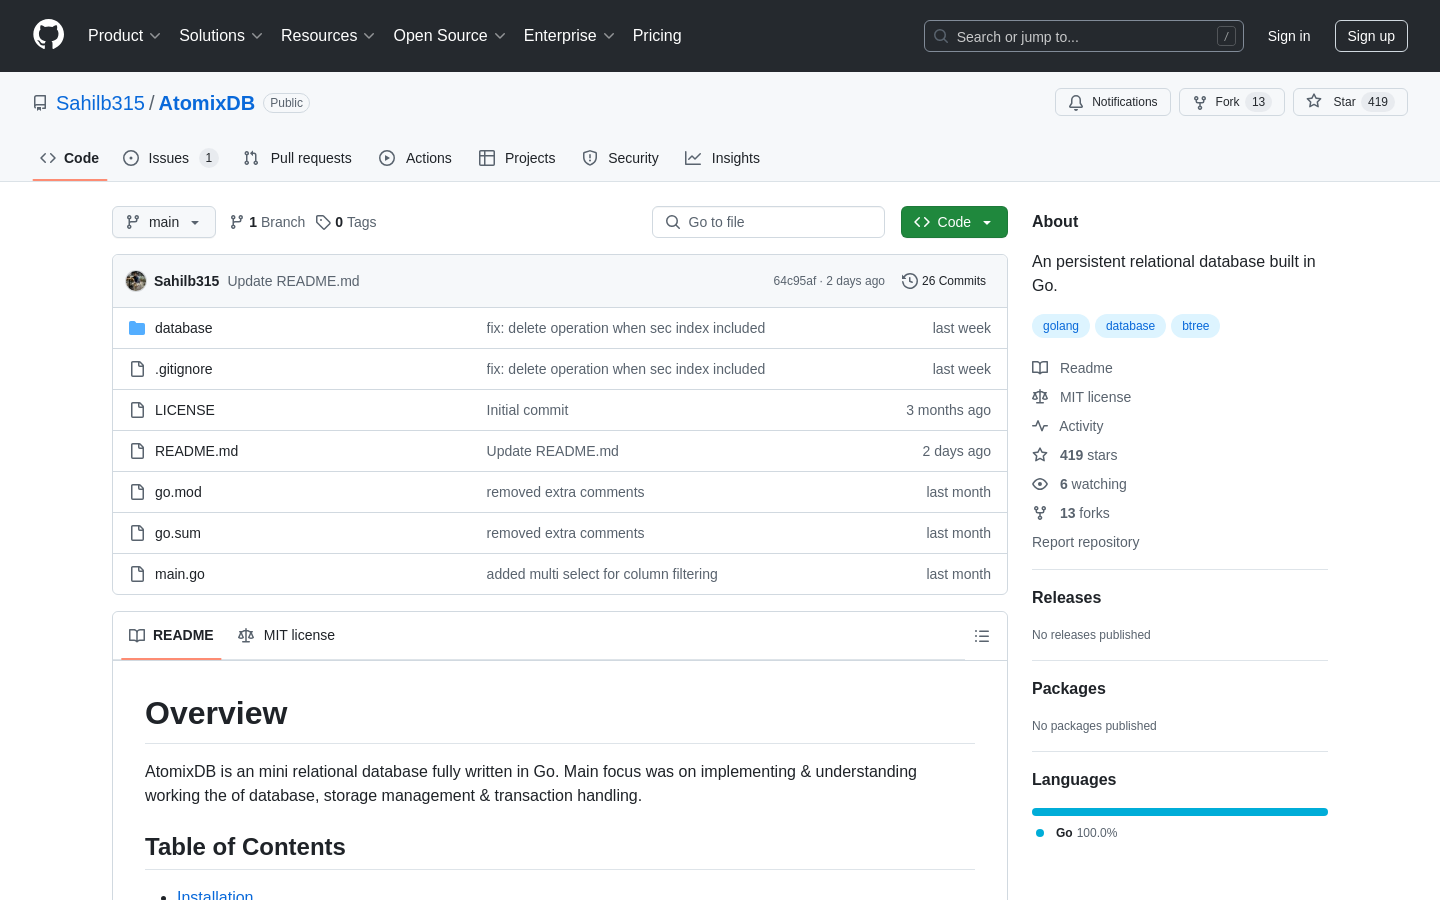Click the main.go file icon
Viewport: 1440px width, 900px height.
(137, 574)
